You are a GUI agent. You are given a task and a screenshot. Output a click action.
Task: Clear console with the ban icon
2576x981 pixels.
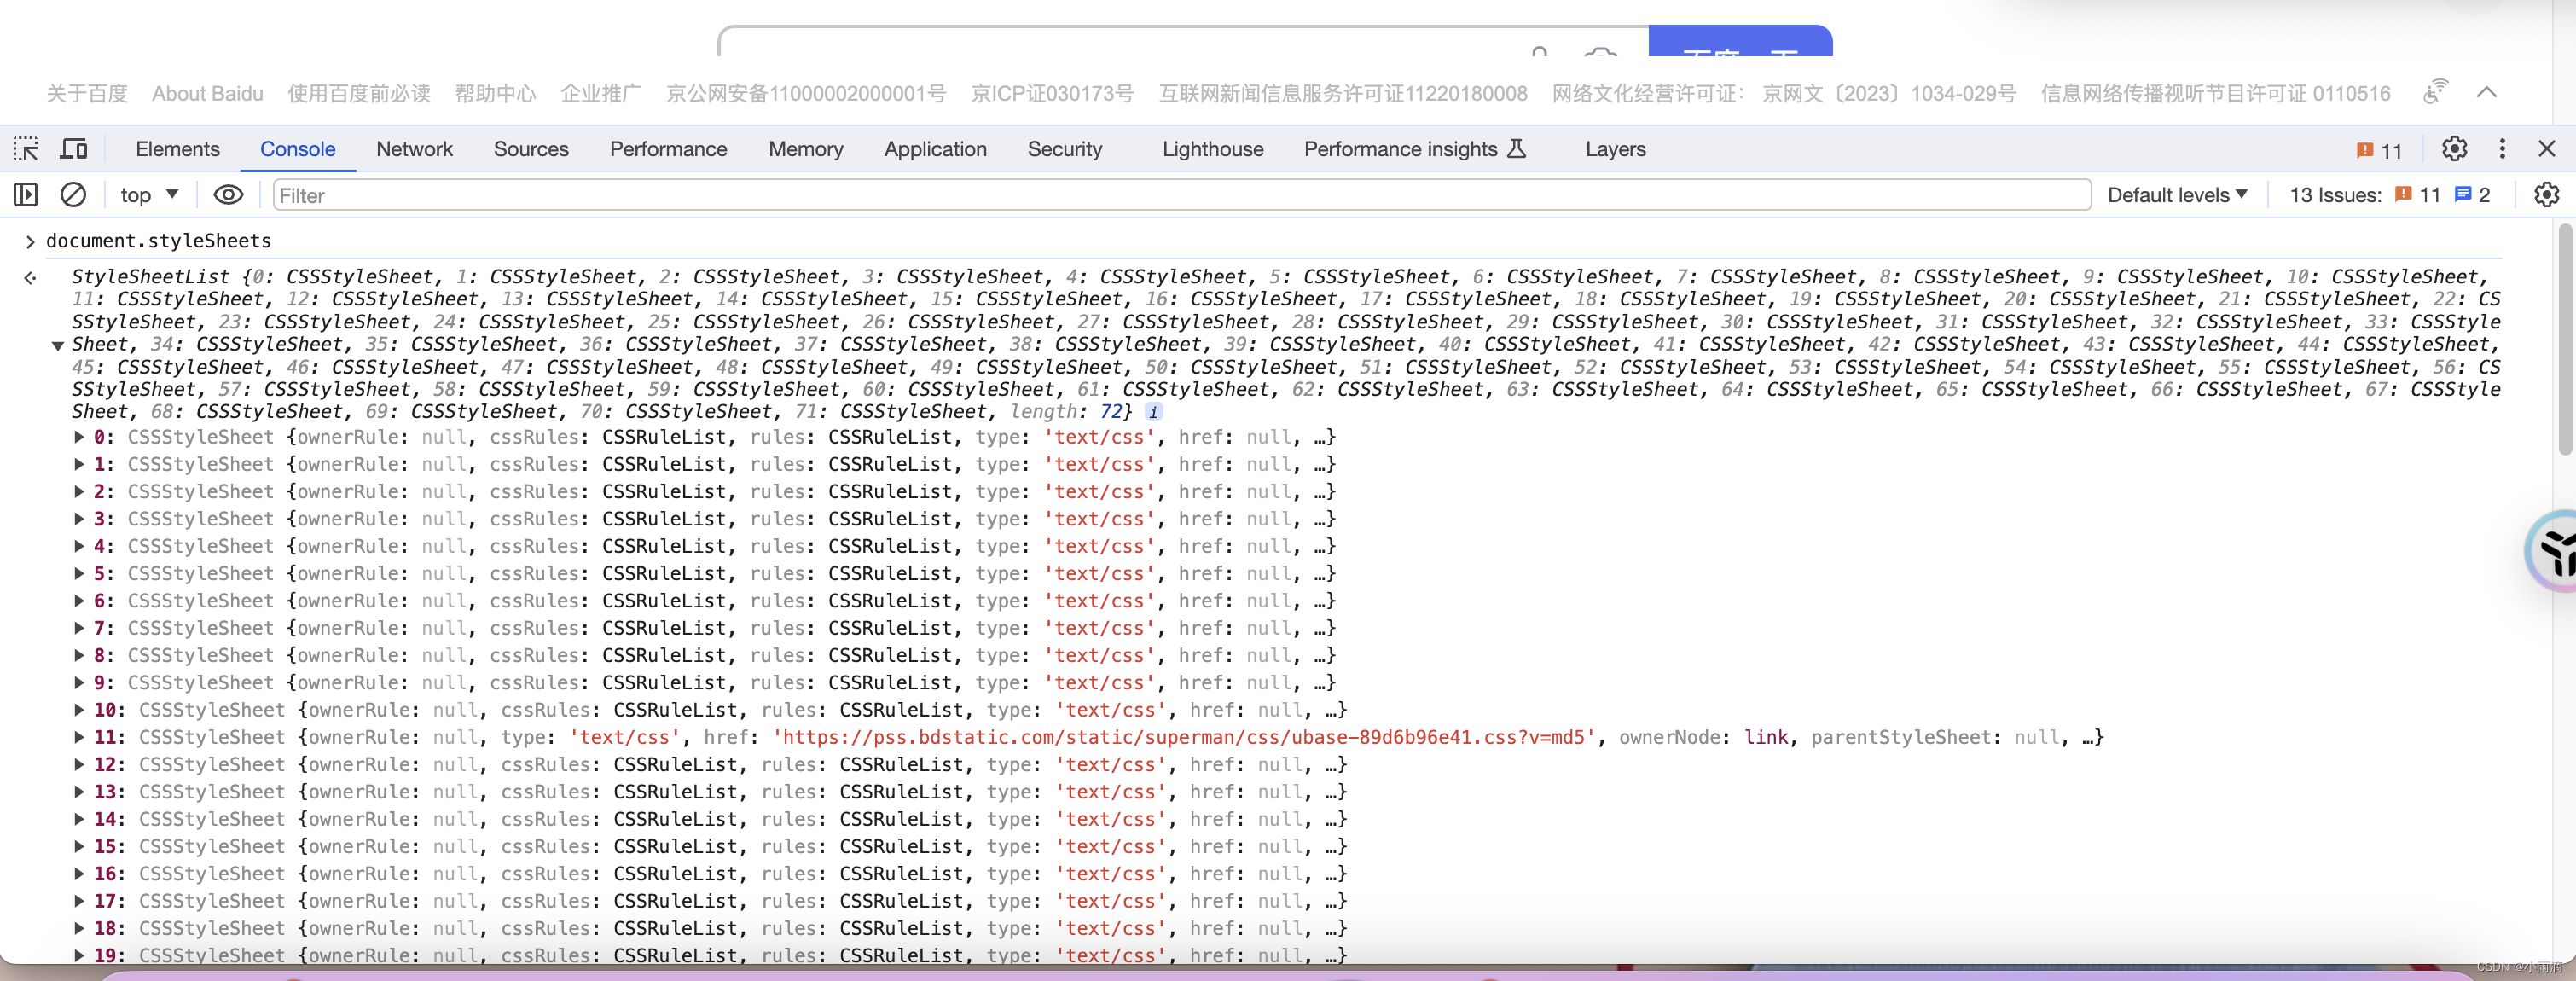click(x=73, y=195)
